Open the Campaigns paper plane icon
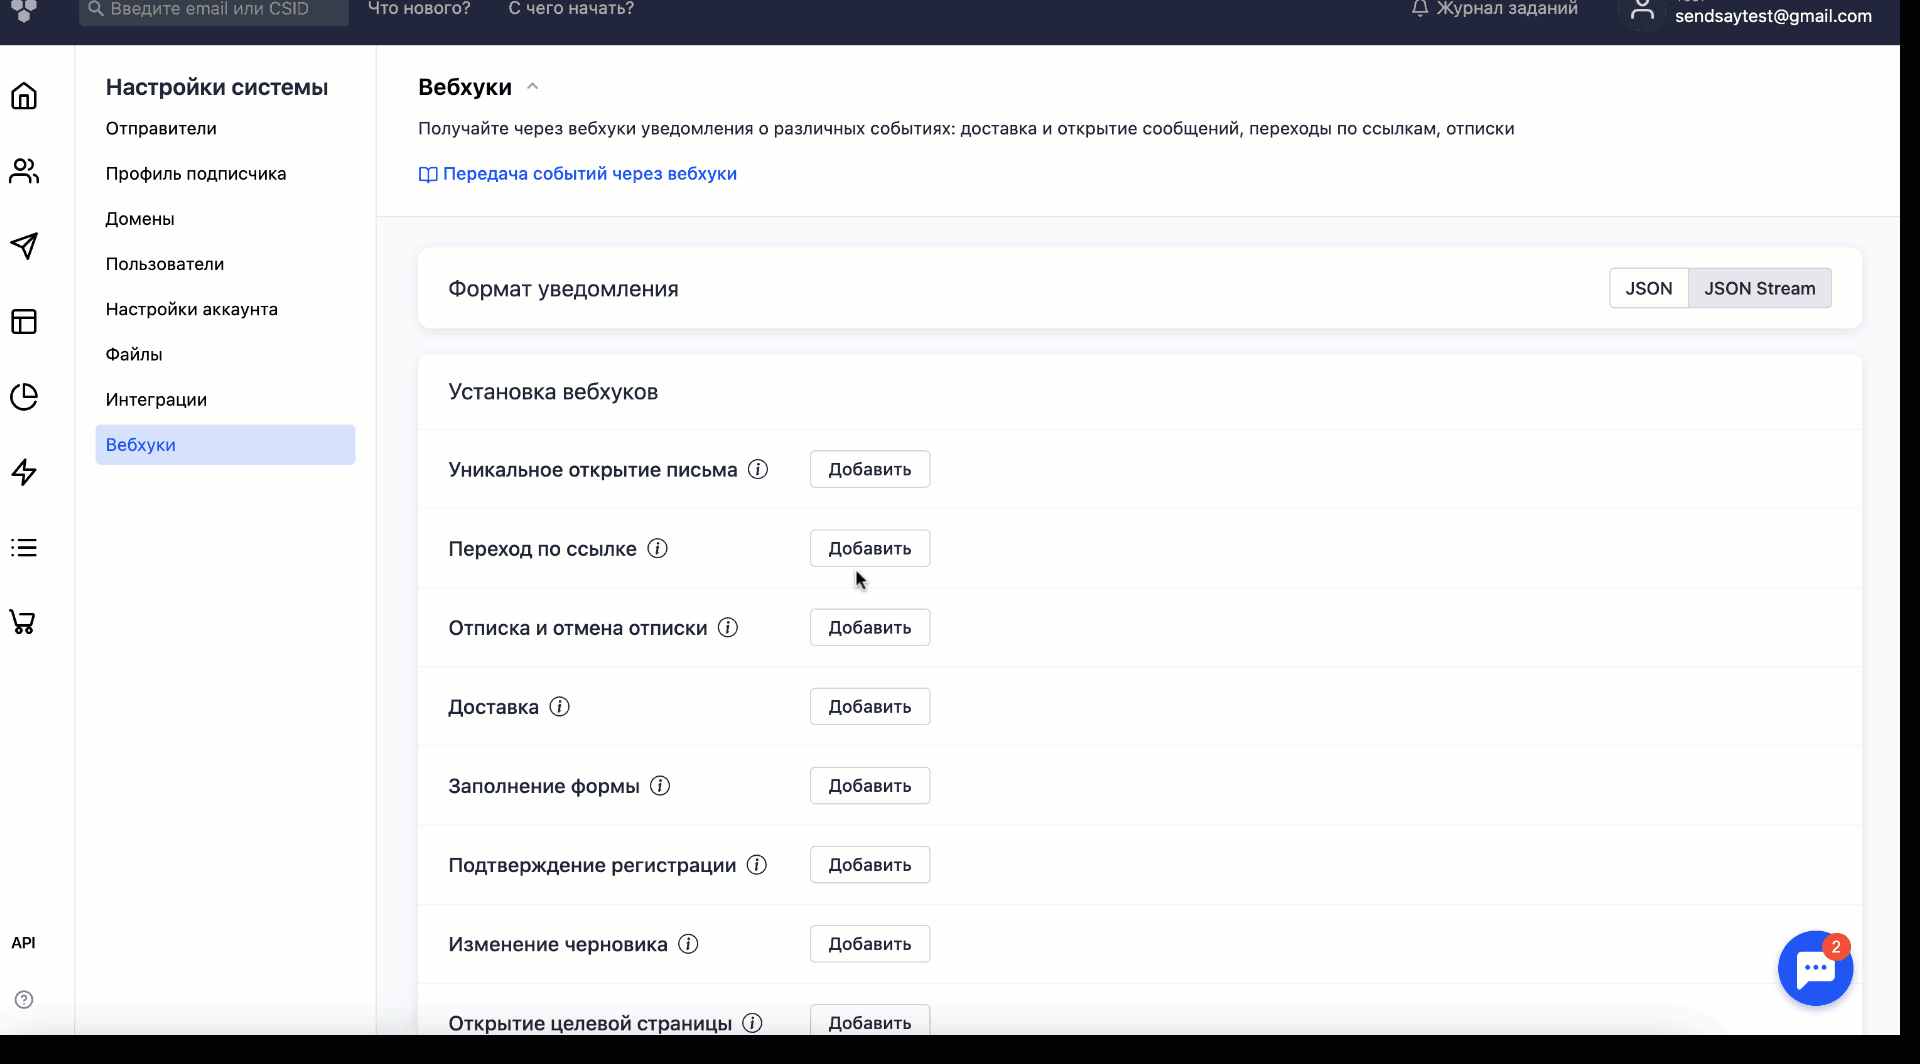The height and width of the screenshot is (1064, 1920). pyautogui.click(x=24, y=246)
